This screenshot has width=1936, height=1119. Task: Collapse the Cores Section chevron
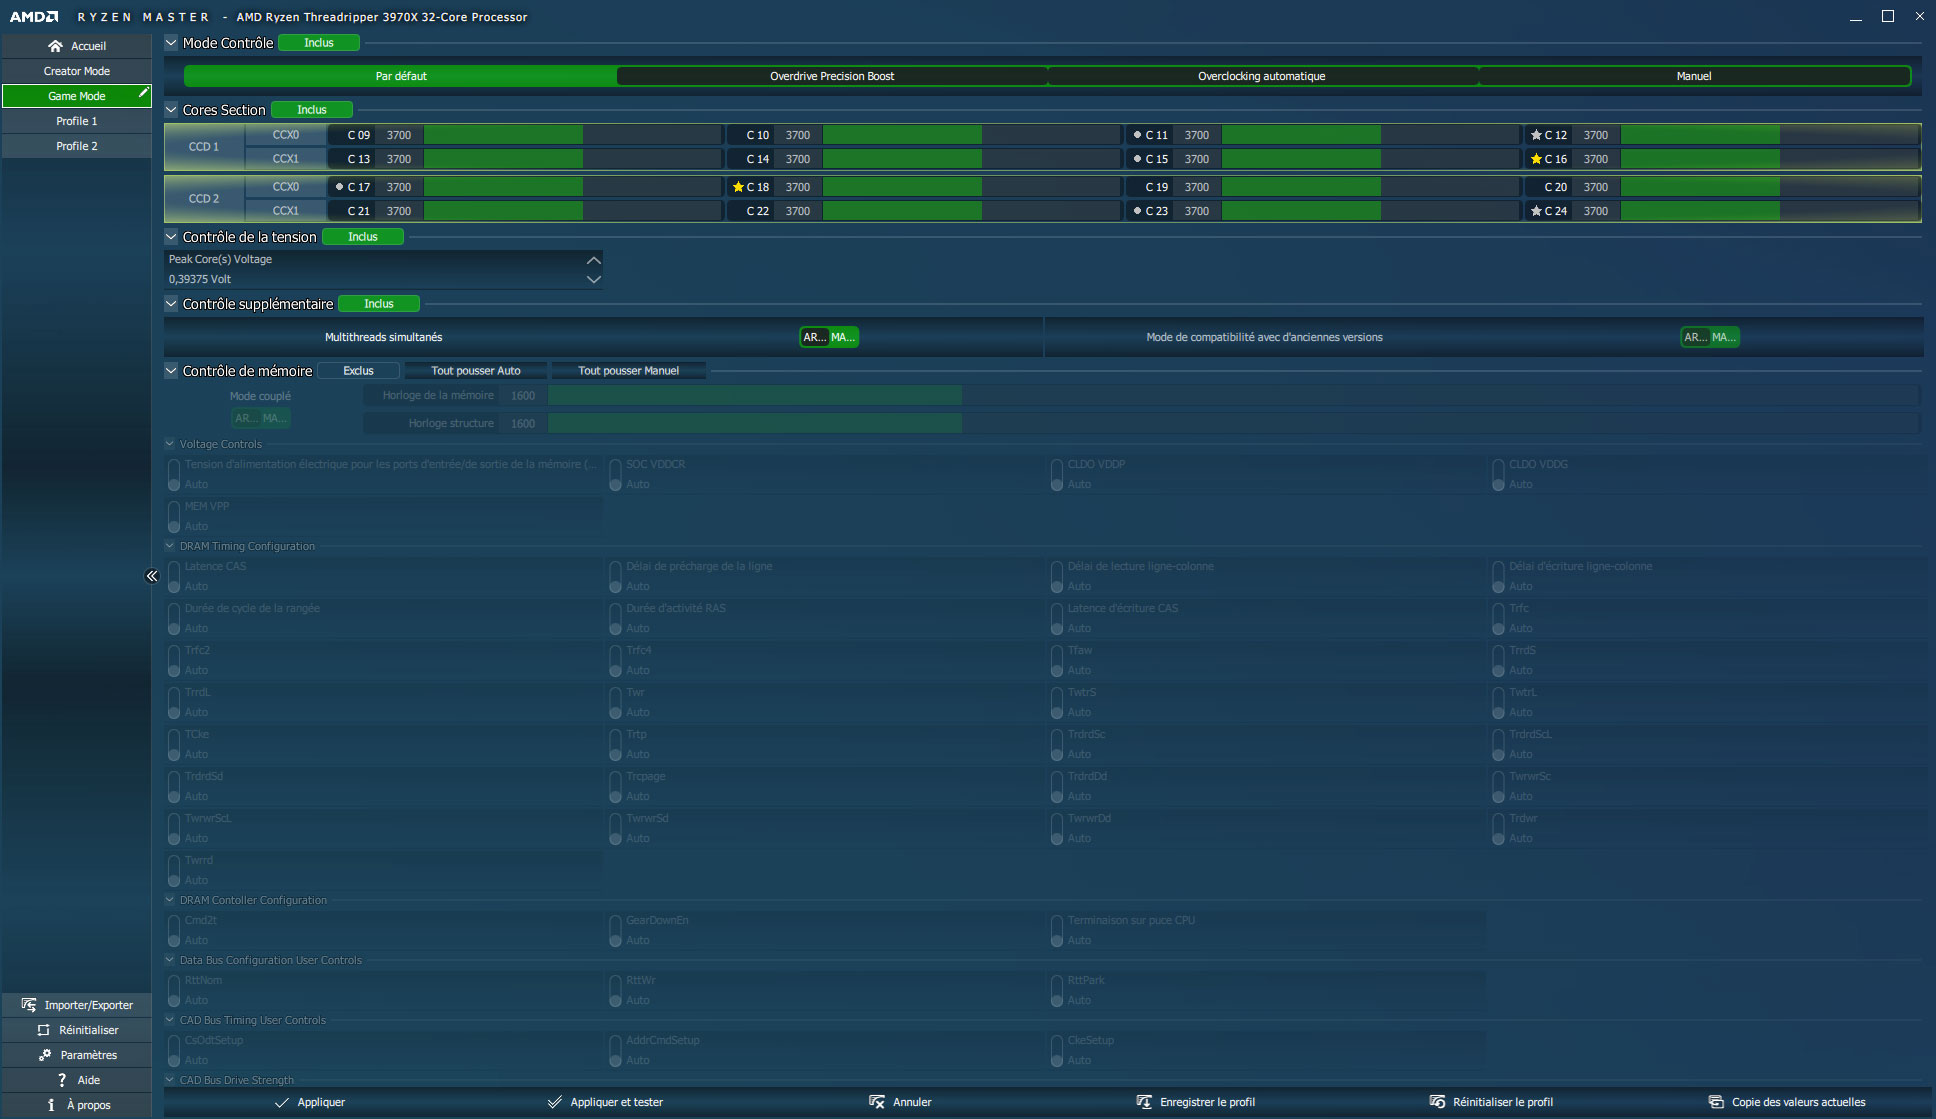click(x=171, y=110)
